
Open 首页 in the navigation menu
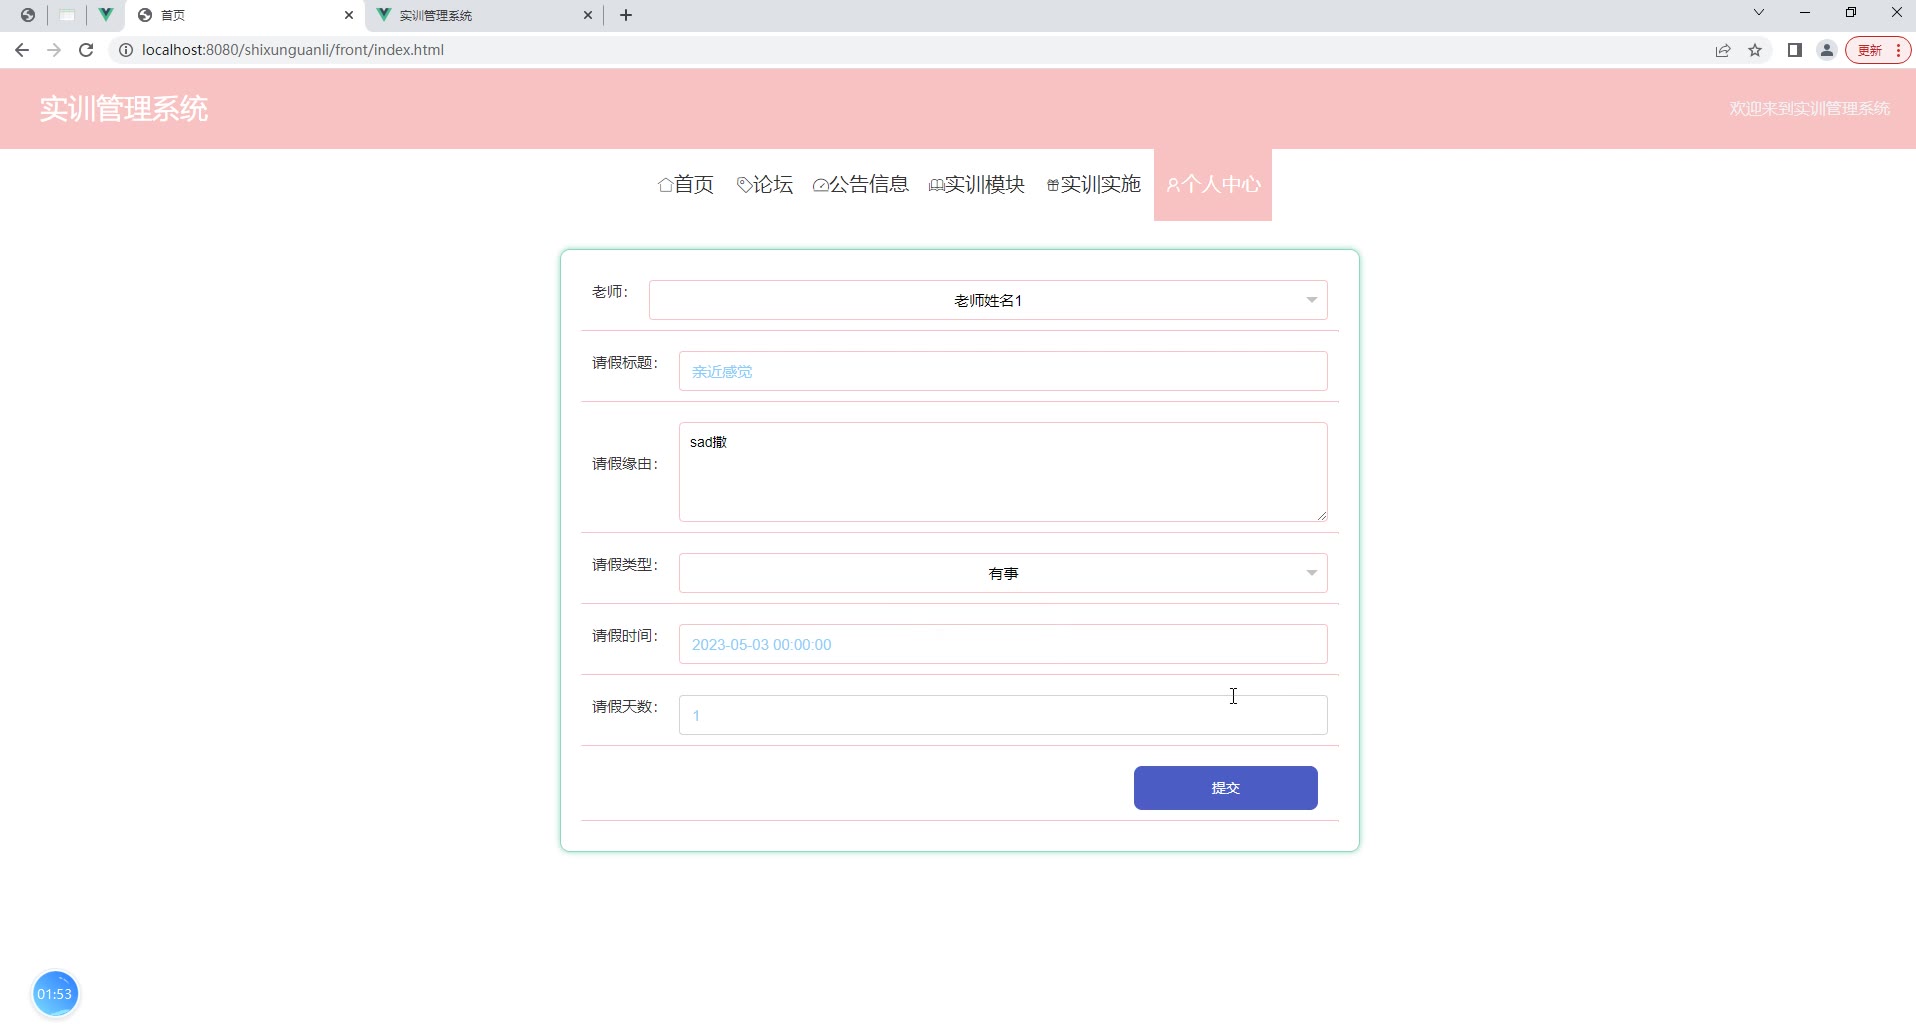click(686, 185)
